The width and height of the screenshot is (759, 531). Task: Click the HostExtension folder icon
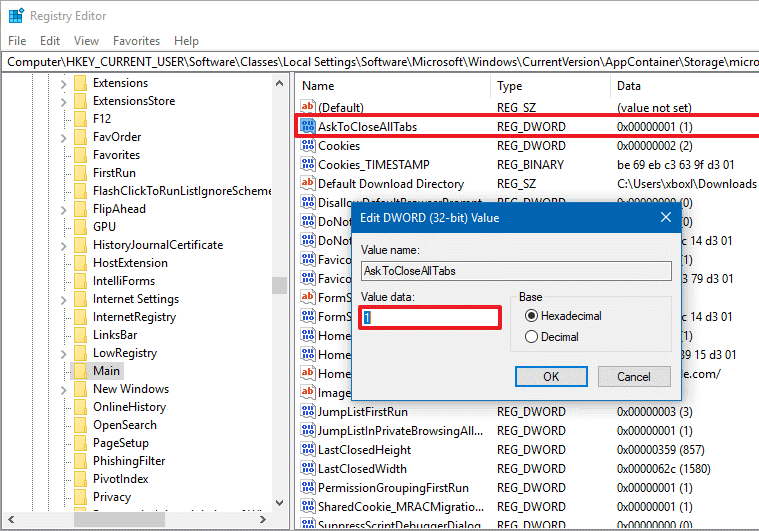(x=80, y=263)
